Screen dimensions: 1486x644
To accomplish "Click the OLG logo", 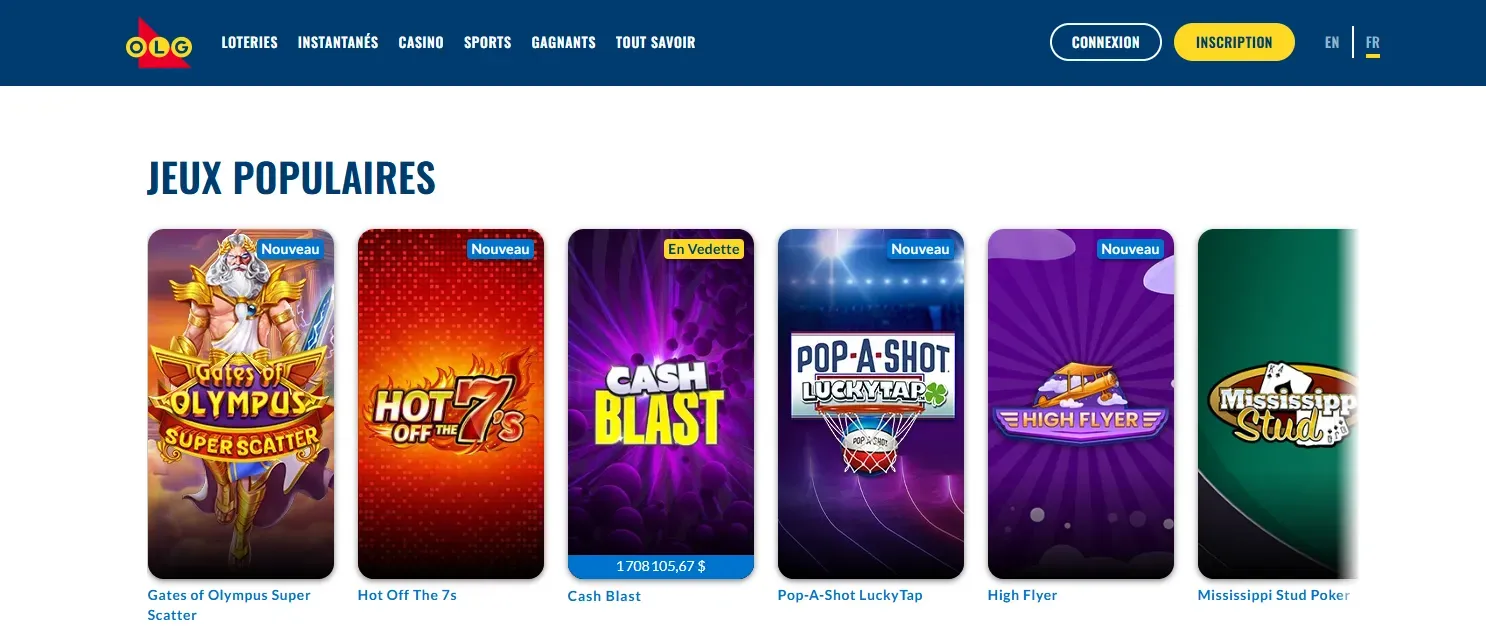I will pyautogui.click(x=159, y=42).
